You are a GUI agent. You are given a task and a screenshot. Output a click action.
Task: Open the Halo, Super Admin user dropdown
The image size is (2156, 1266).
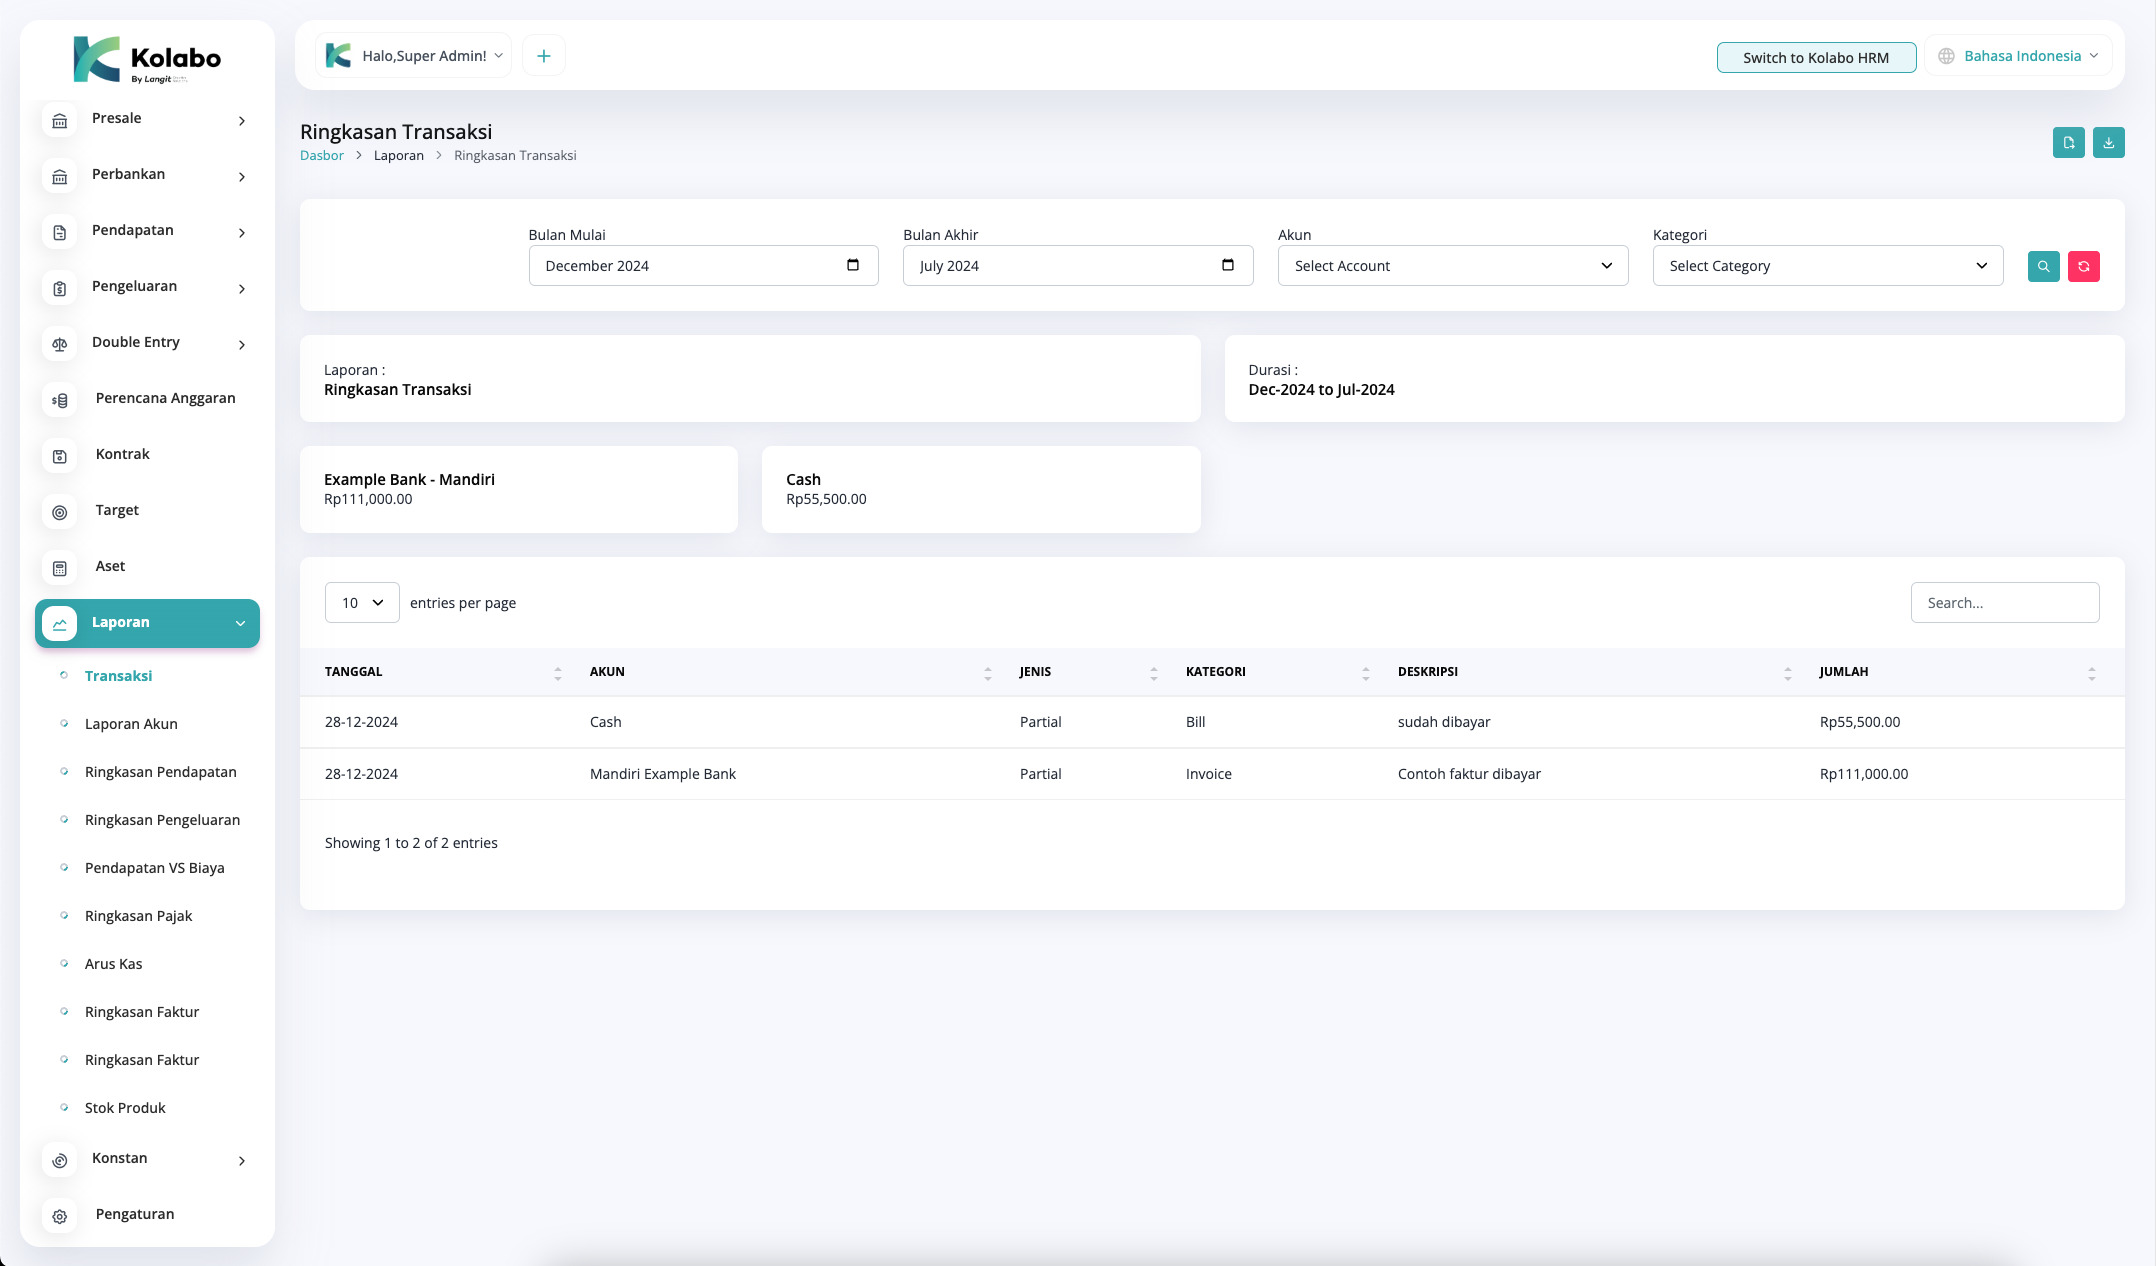tap(414, 56)
